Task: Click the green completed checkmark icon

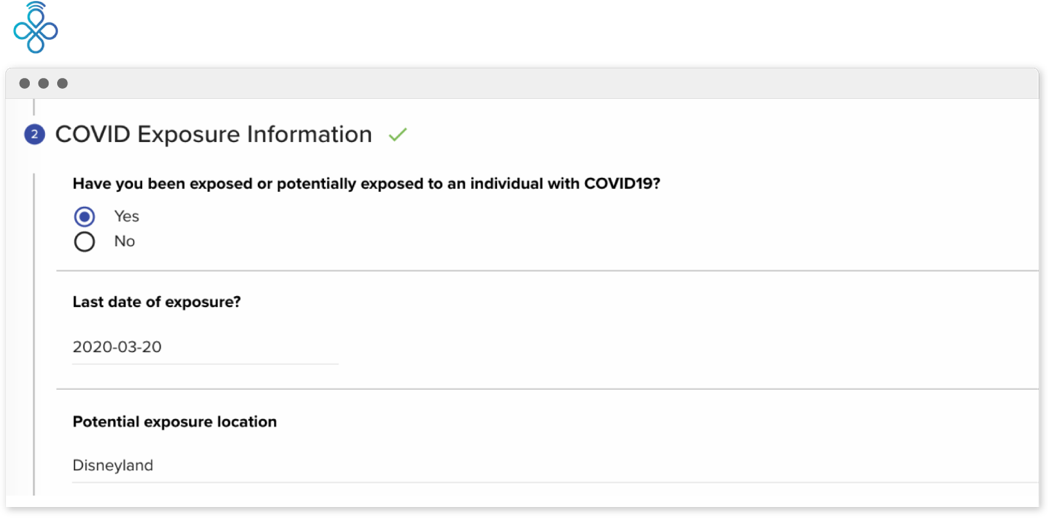Action: pyautogui.click(x=398, y=134)
